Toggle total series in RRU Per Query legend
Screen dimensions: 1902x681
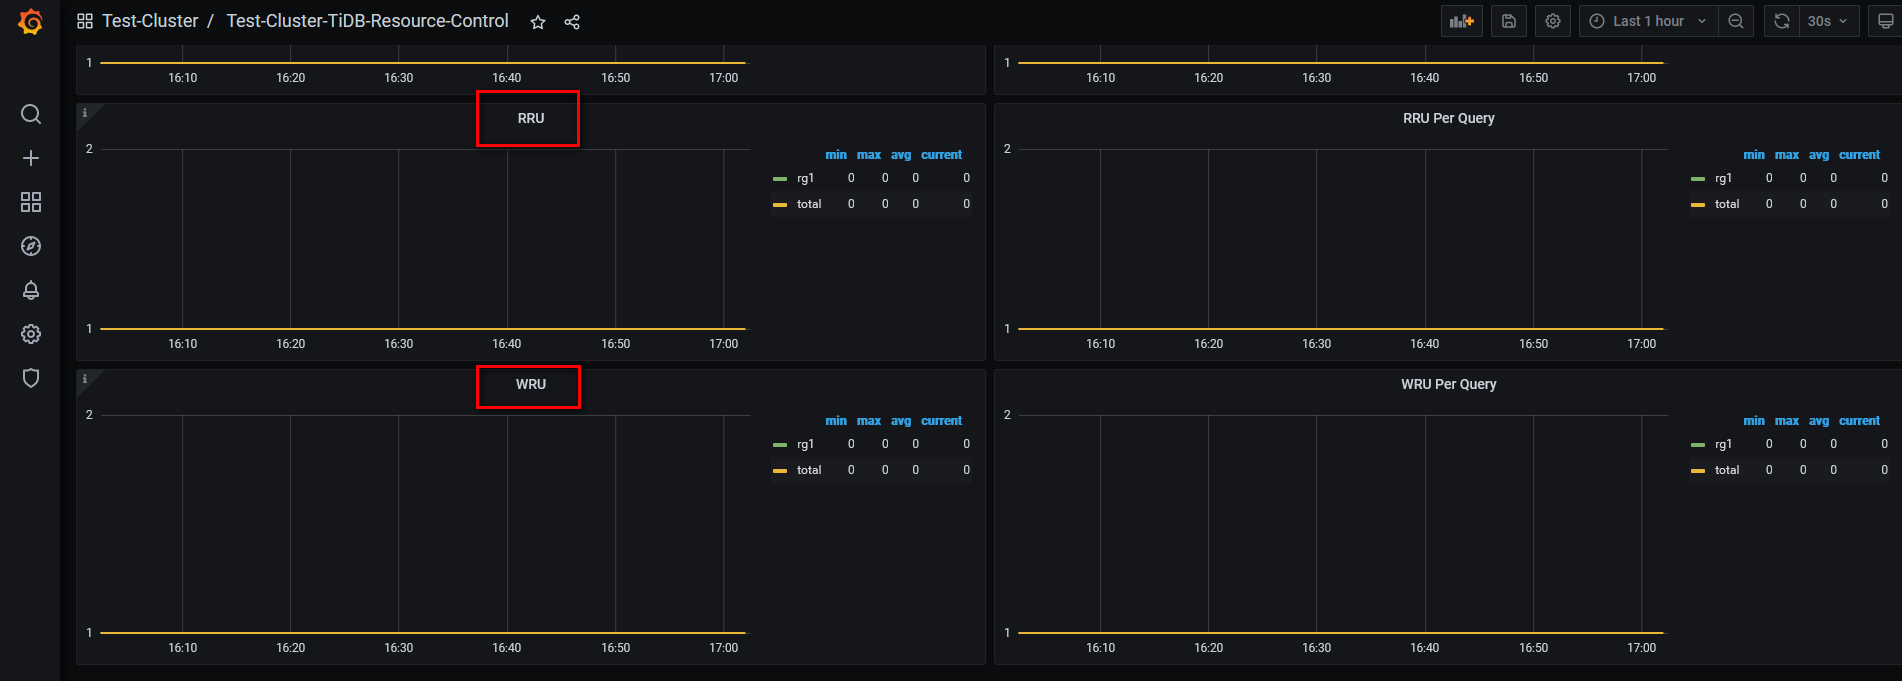pyautogui.click(x=1727, y=204)
